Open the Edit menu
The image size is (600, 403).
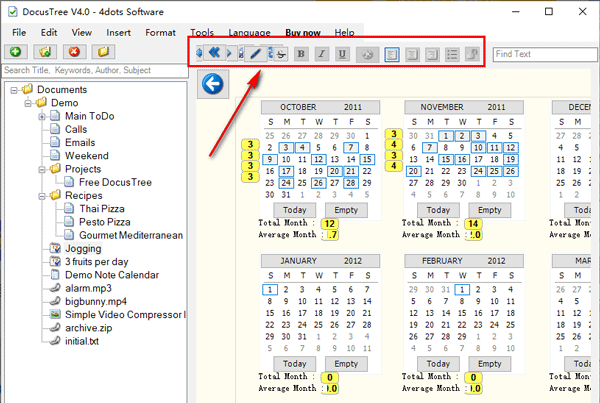pos(49,33)
